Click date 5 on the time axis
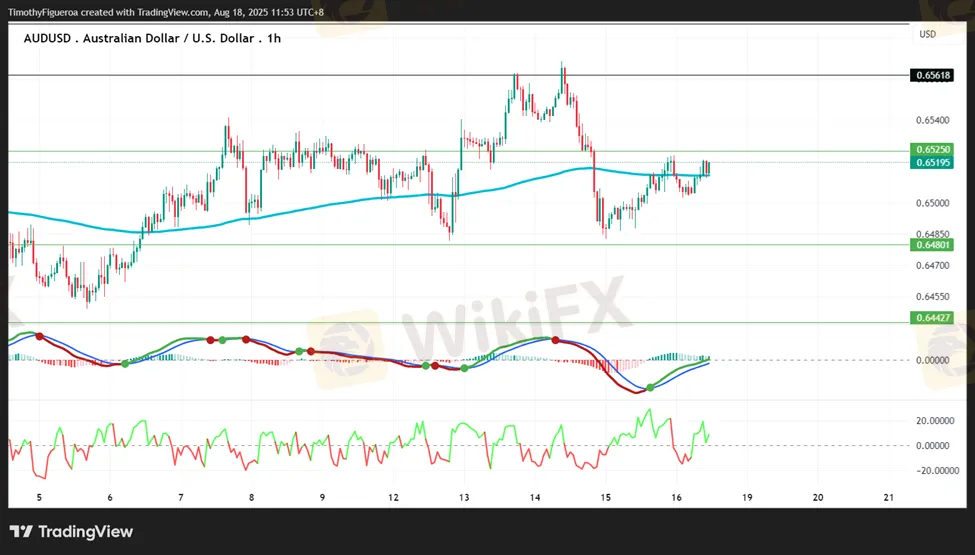The height and width of the screenshot is (555, 975). [39, 497]
